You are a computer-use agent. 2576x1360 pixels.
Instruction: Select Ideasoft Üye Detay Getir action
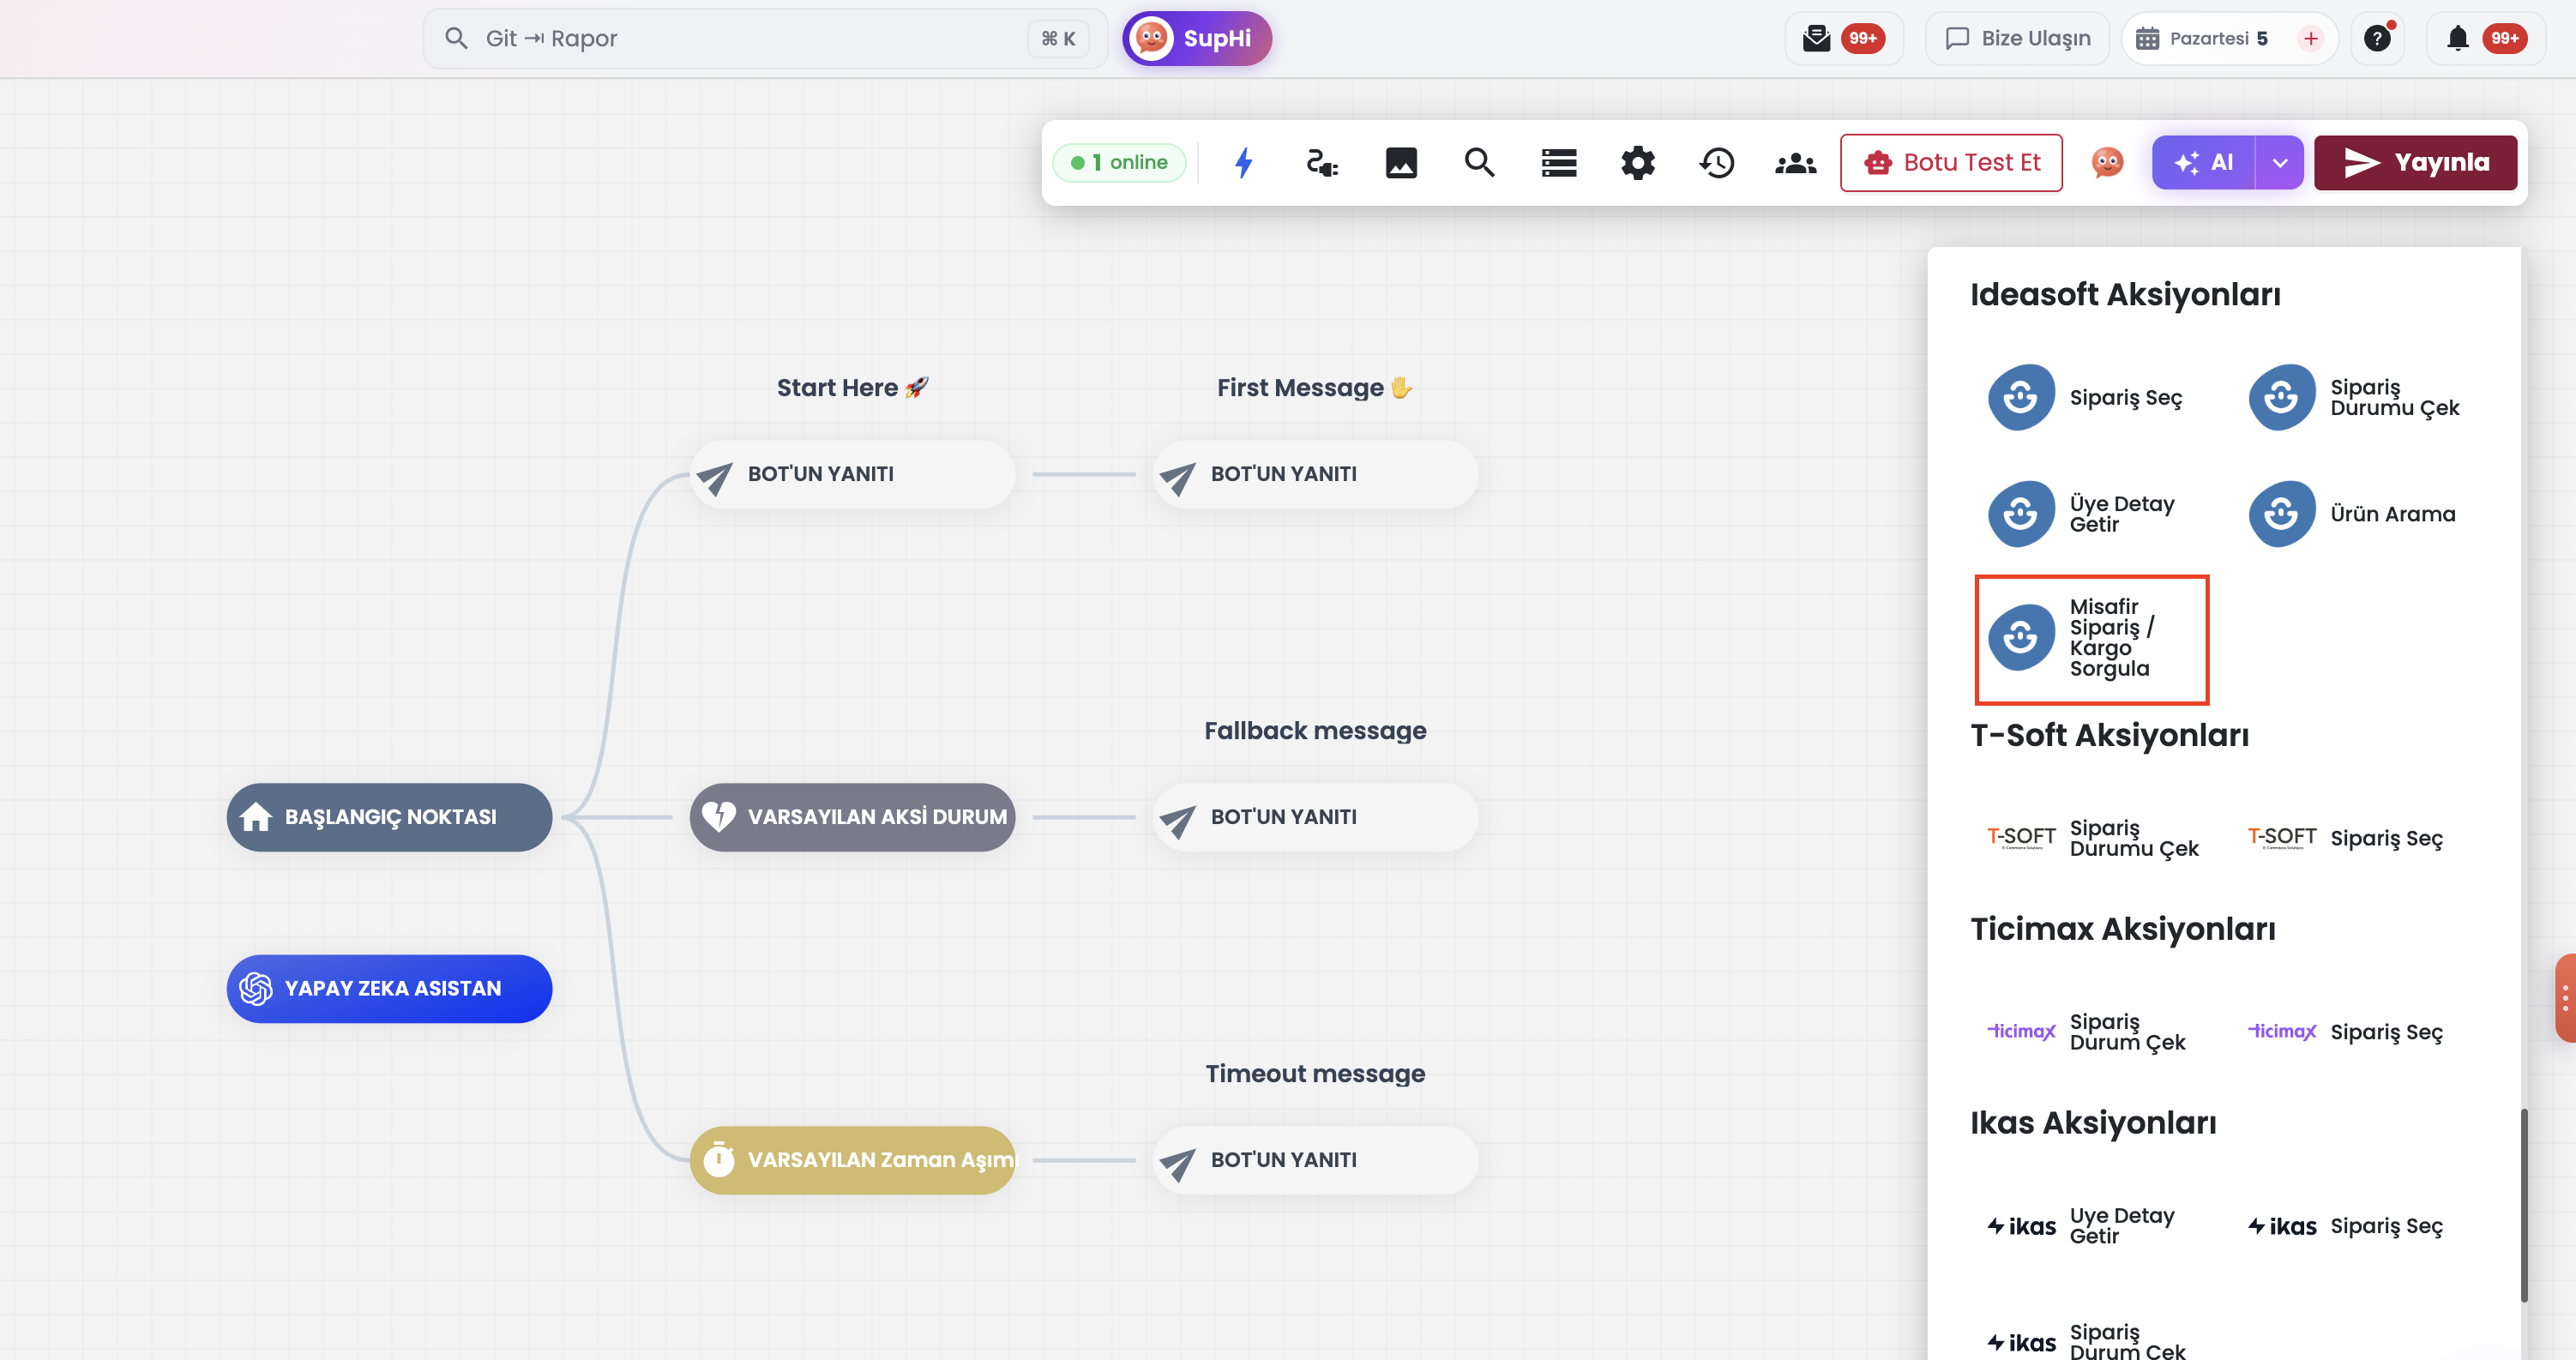[x=2082, y=514]
